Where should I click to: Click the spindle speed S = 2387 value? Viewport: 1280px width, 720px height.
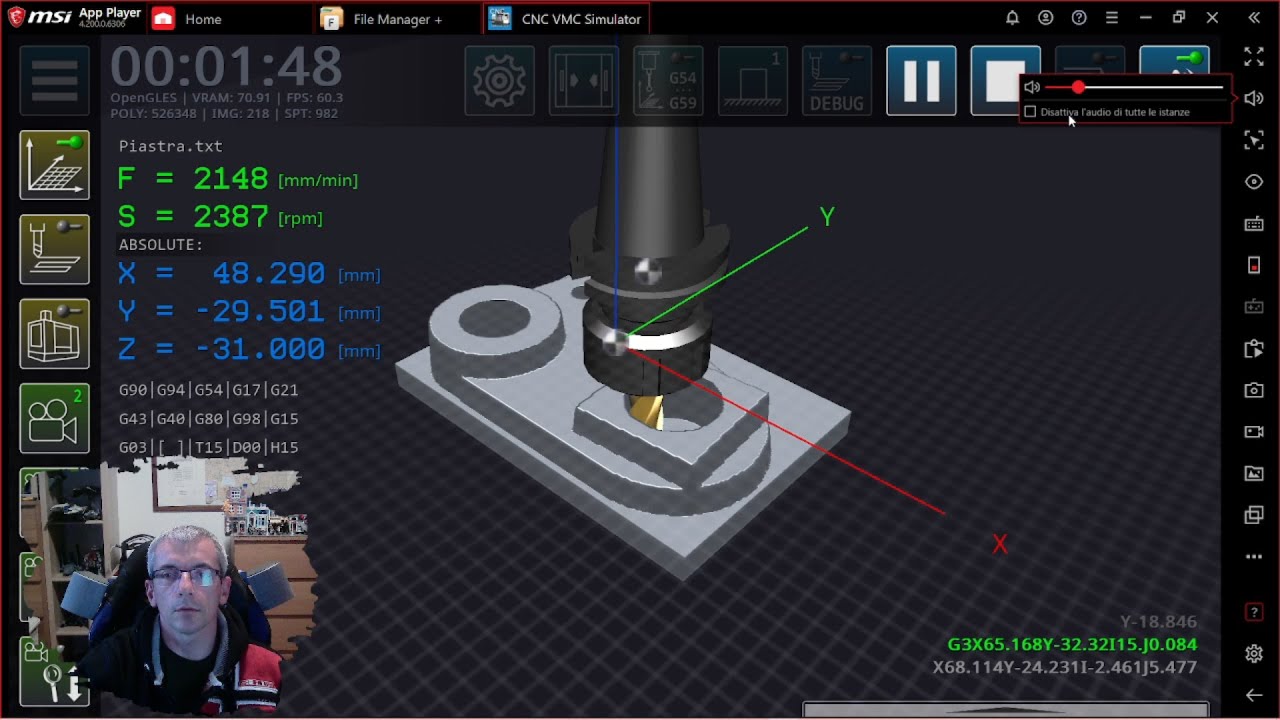pyautogui.click(x=219, y=217)
